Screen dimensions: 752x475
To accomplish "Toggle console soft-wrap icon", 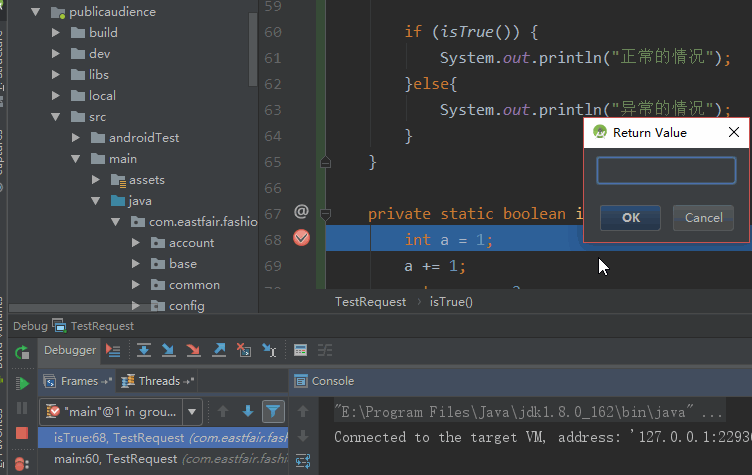I will (303, 461).
